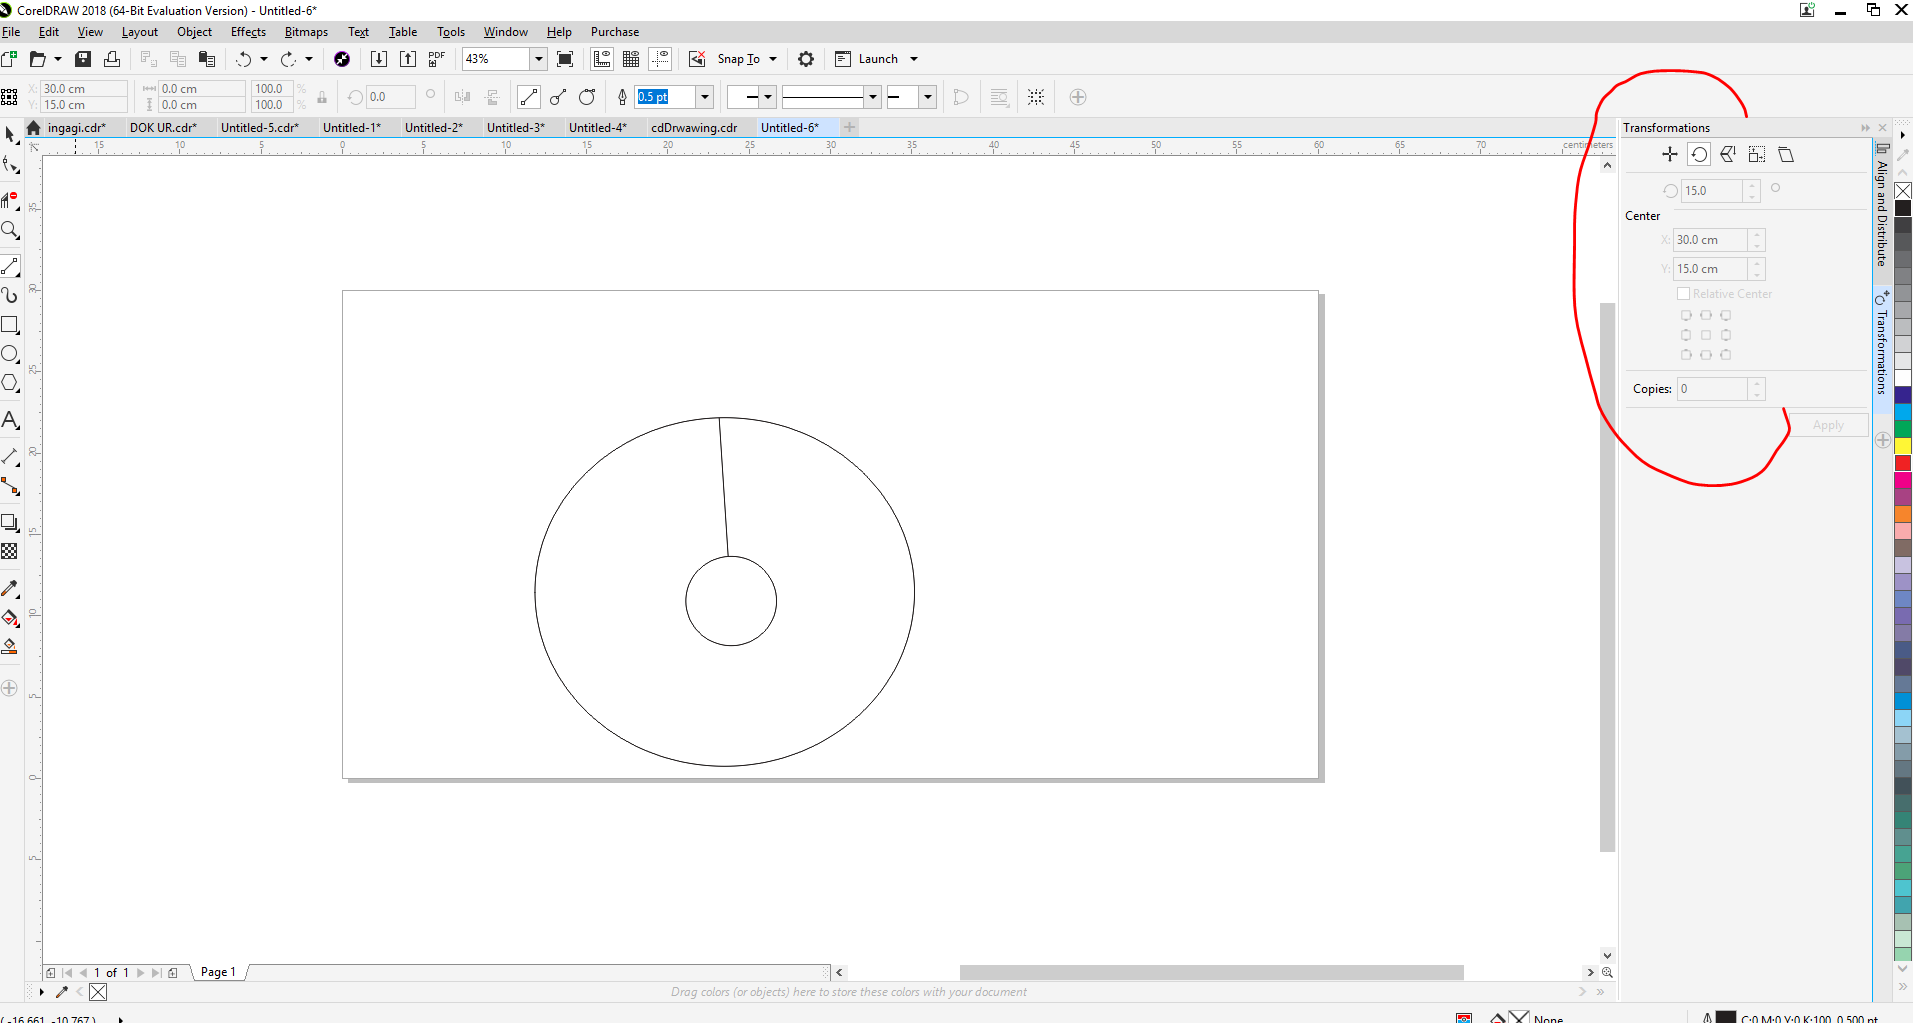Click the Copies input field
This screenshot has height=1023, width=1913.
tap(1714, 389)
